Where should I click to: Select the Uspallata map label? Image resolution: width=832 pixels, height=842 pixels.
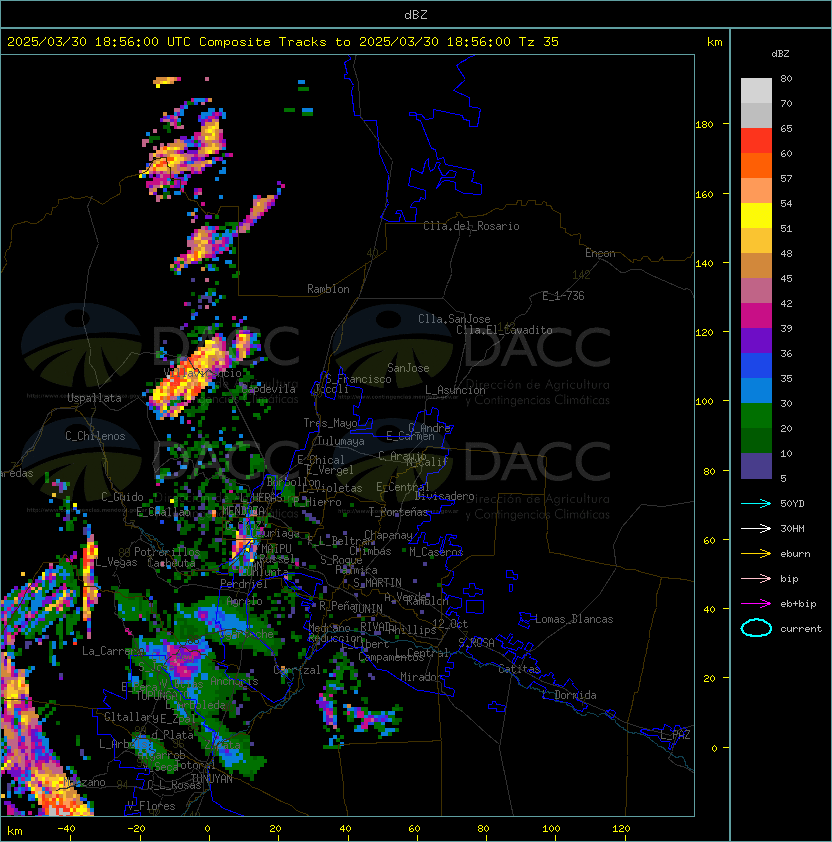click(94, 398)
